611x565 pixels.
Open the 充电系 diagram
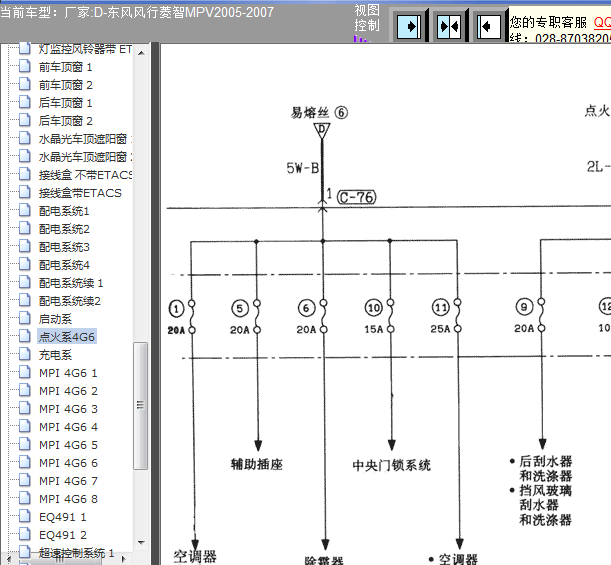[55, 355]
